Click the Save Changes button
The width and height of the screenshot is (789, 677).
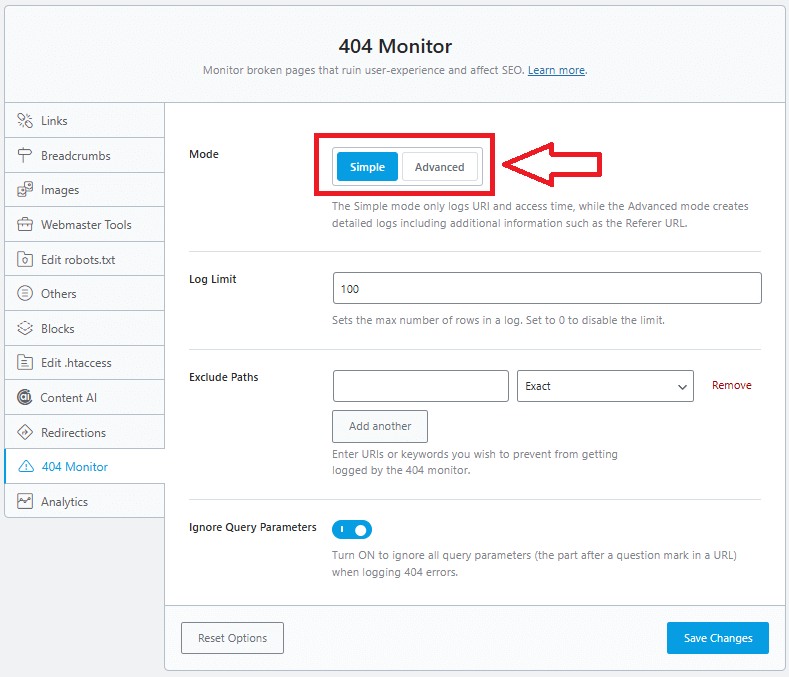click(717, 638)
